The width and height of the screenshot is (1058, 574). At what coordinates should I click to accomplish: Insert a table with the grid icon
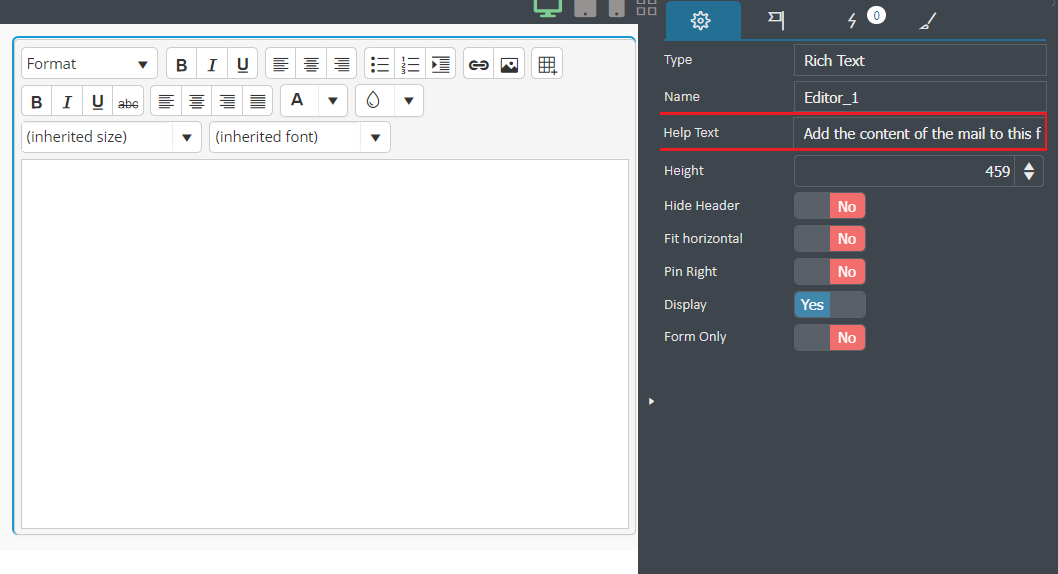547,64
